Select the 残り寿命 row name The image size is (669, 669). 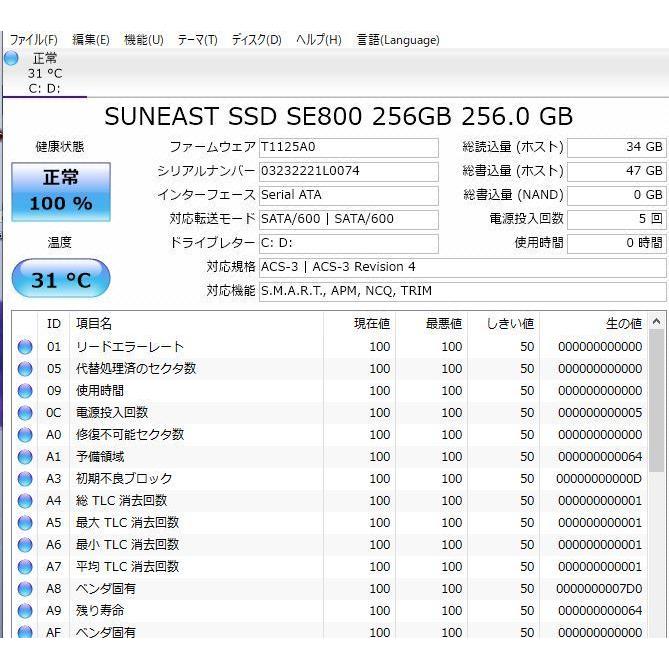(100, 611)
